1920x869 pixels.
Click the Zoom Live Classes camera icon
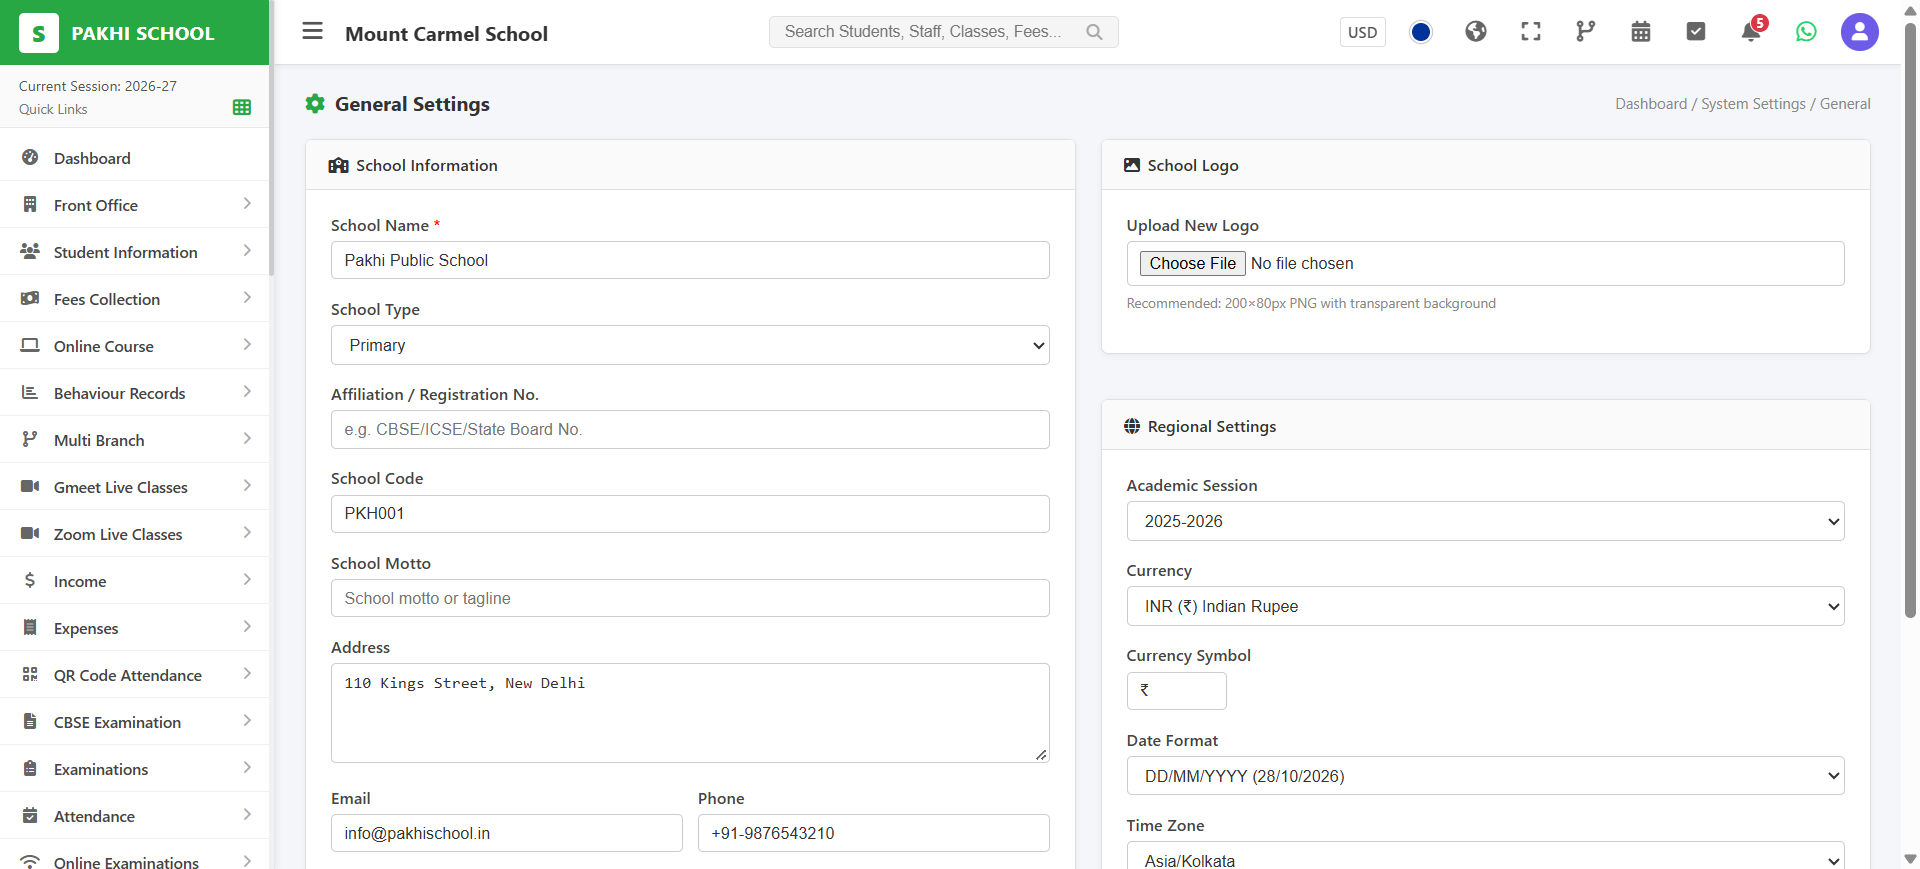[x=30, y=533]
